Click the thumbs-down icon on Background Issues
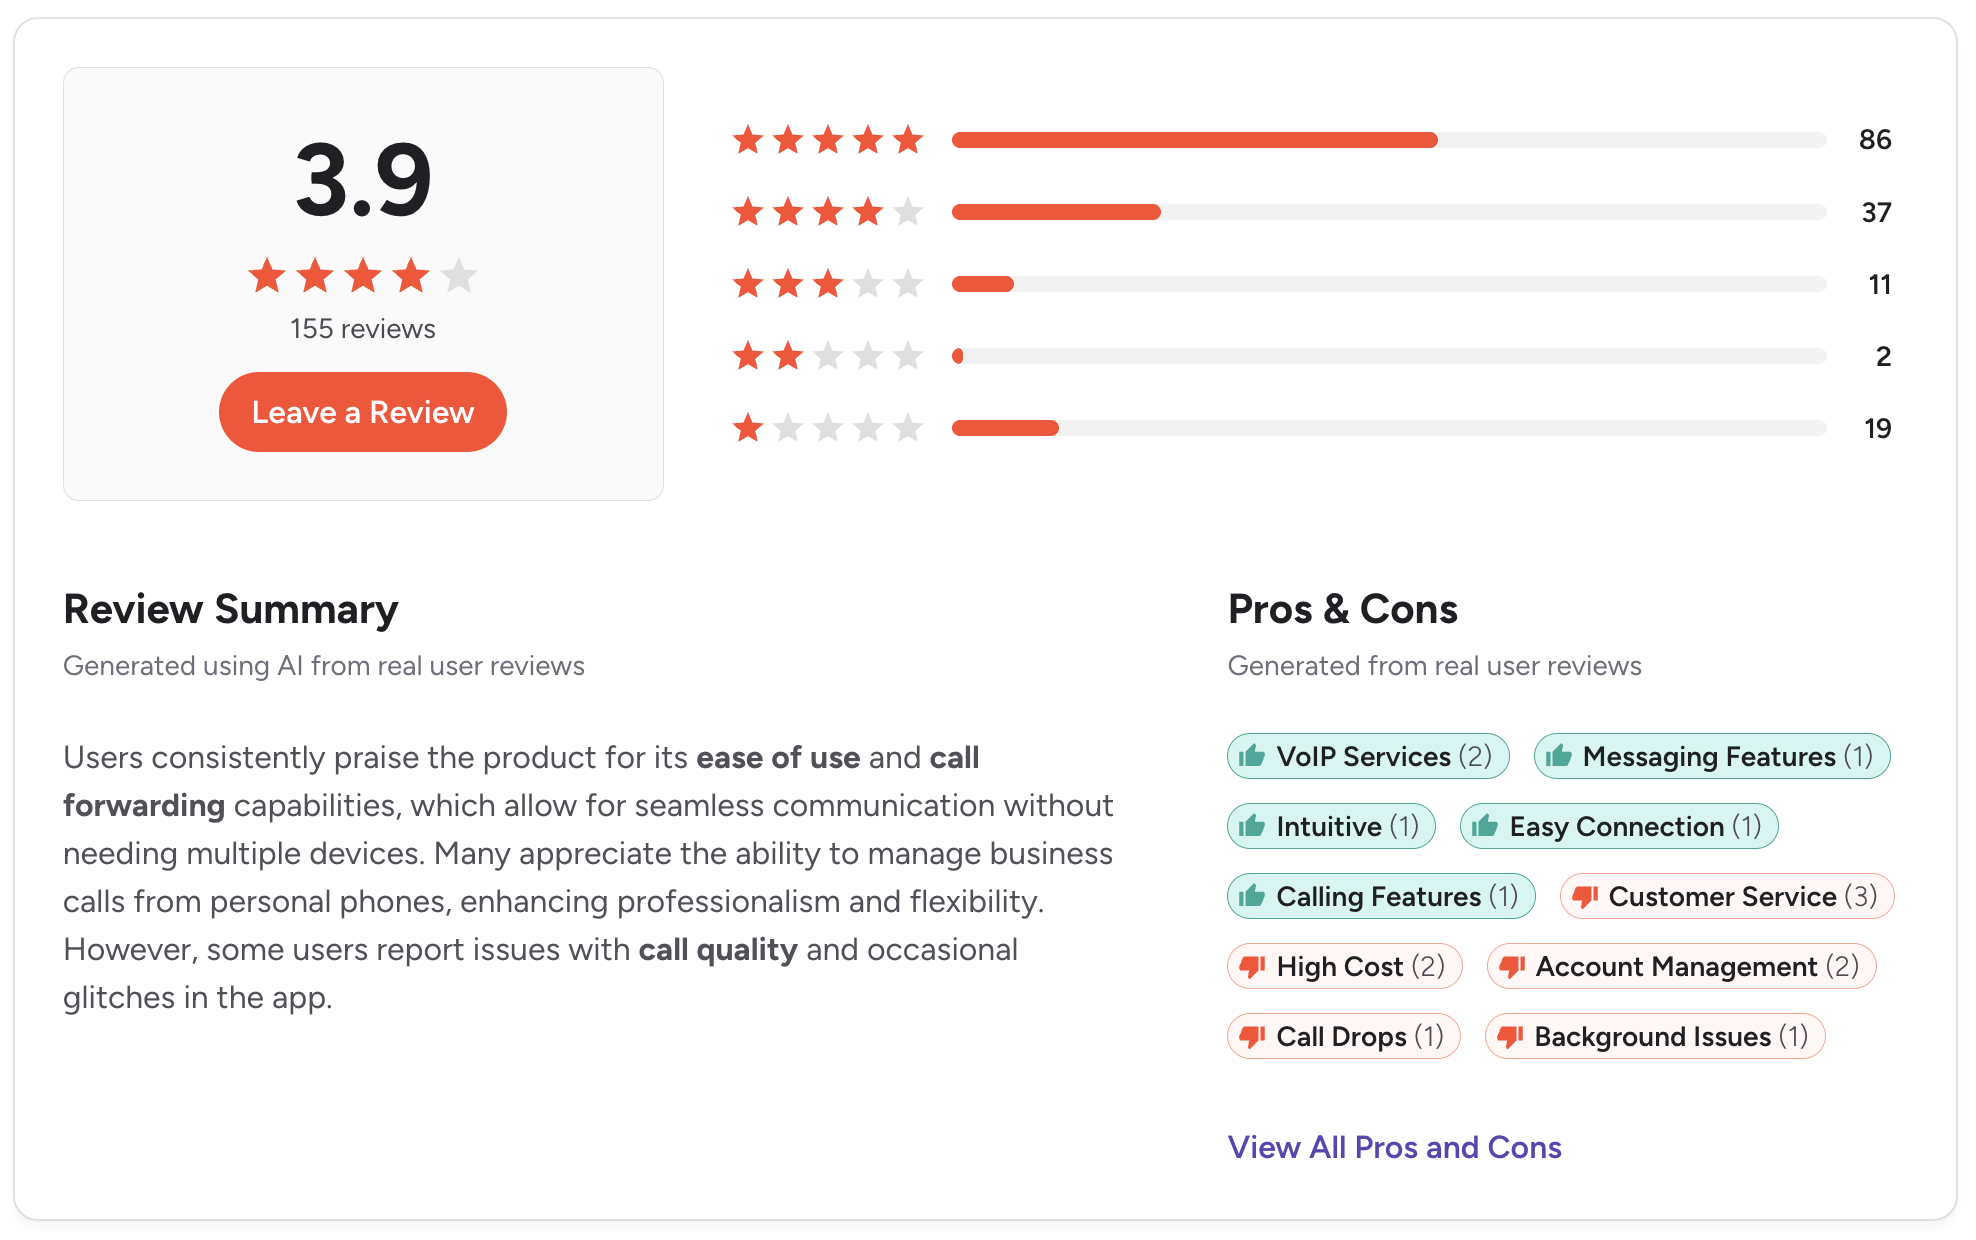Image resolution: width=1976 pixels, height=1240 pixels. pyautogui.click(x=1511, y=1036)
